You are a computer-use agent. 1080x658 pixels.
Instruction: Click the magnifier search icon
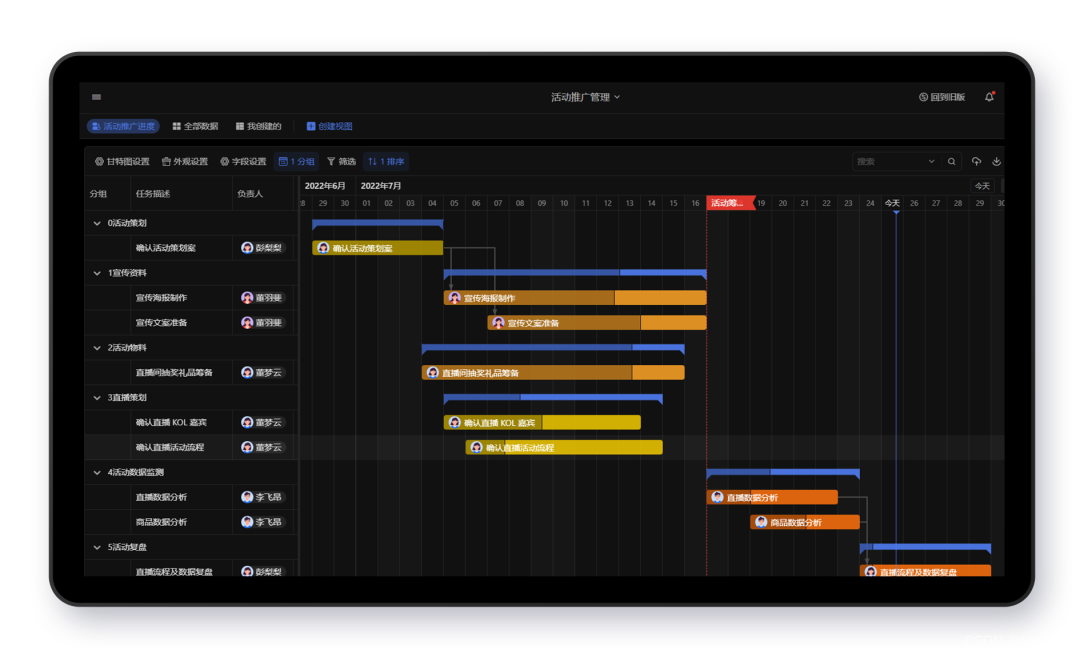tap(951, 161)
